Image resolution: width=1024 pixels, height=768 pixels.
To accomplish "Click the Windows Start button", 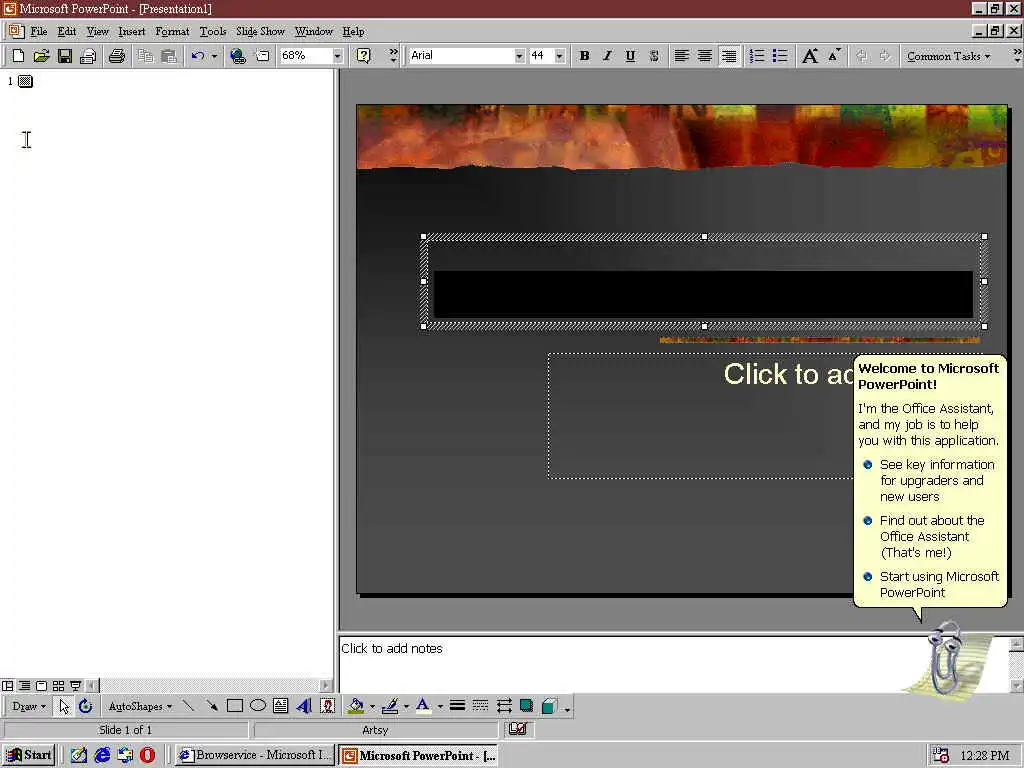I will click(x=29, y=755).
